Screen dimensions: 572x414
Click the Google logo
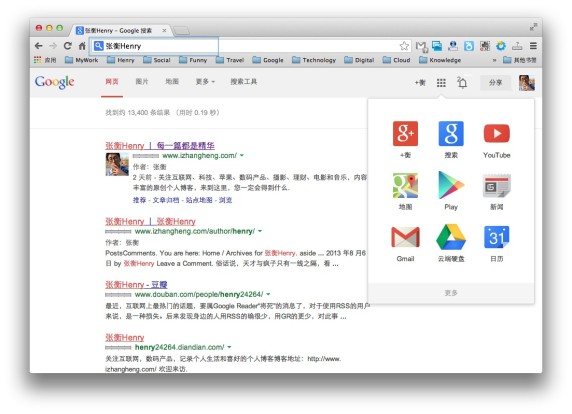[x=55, y=82]
